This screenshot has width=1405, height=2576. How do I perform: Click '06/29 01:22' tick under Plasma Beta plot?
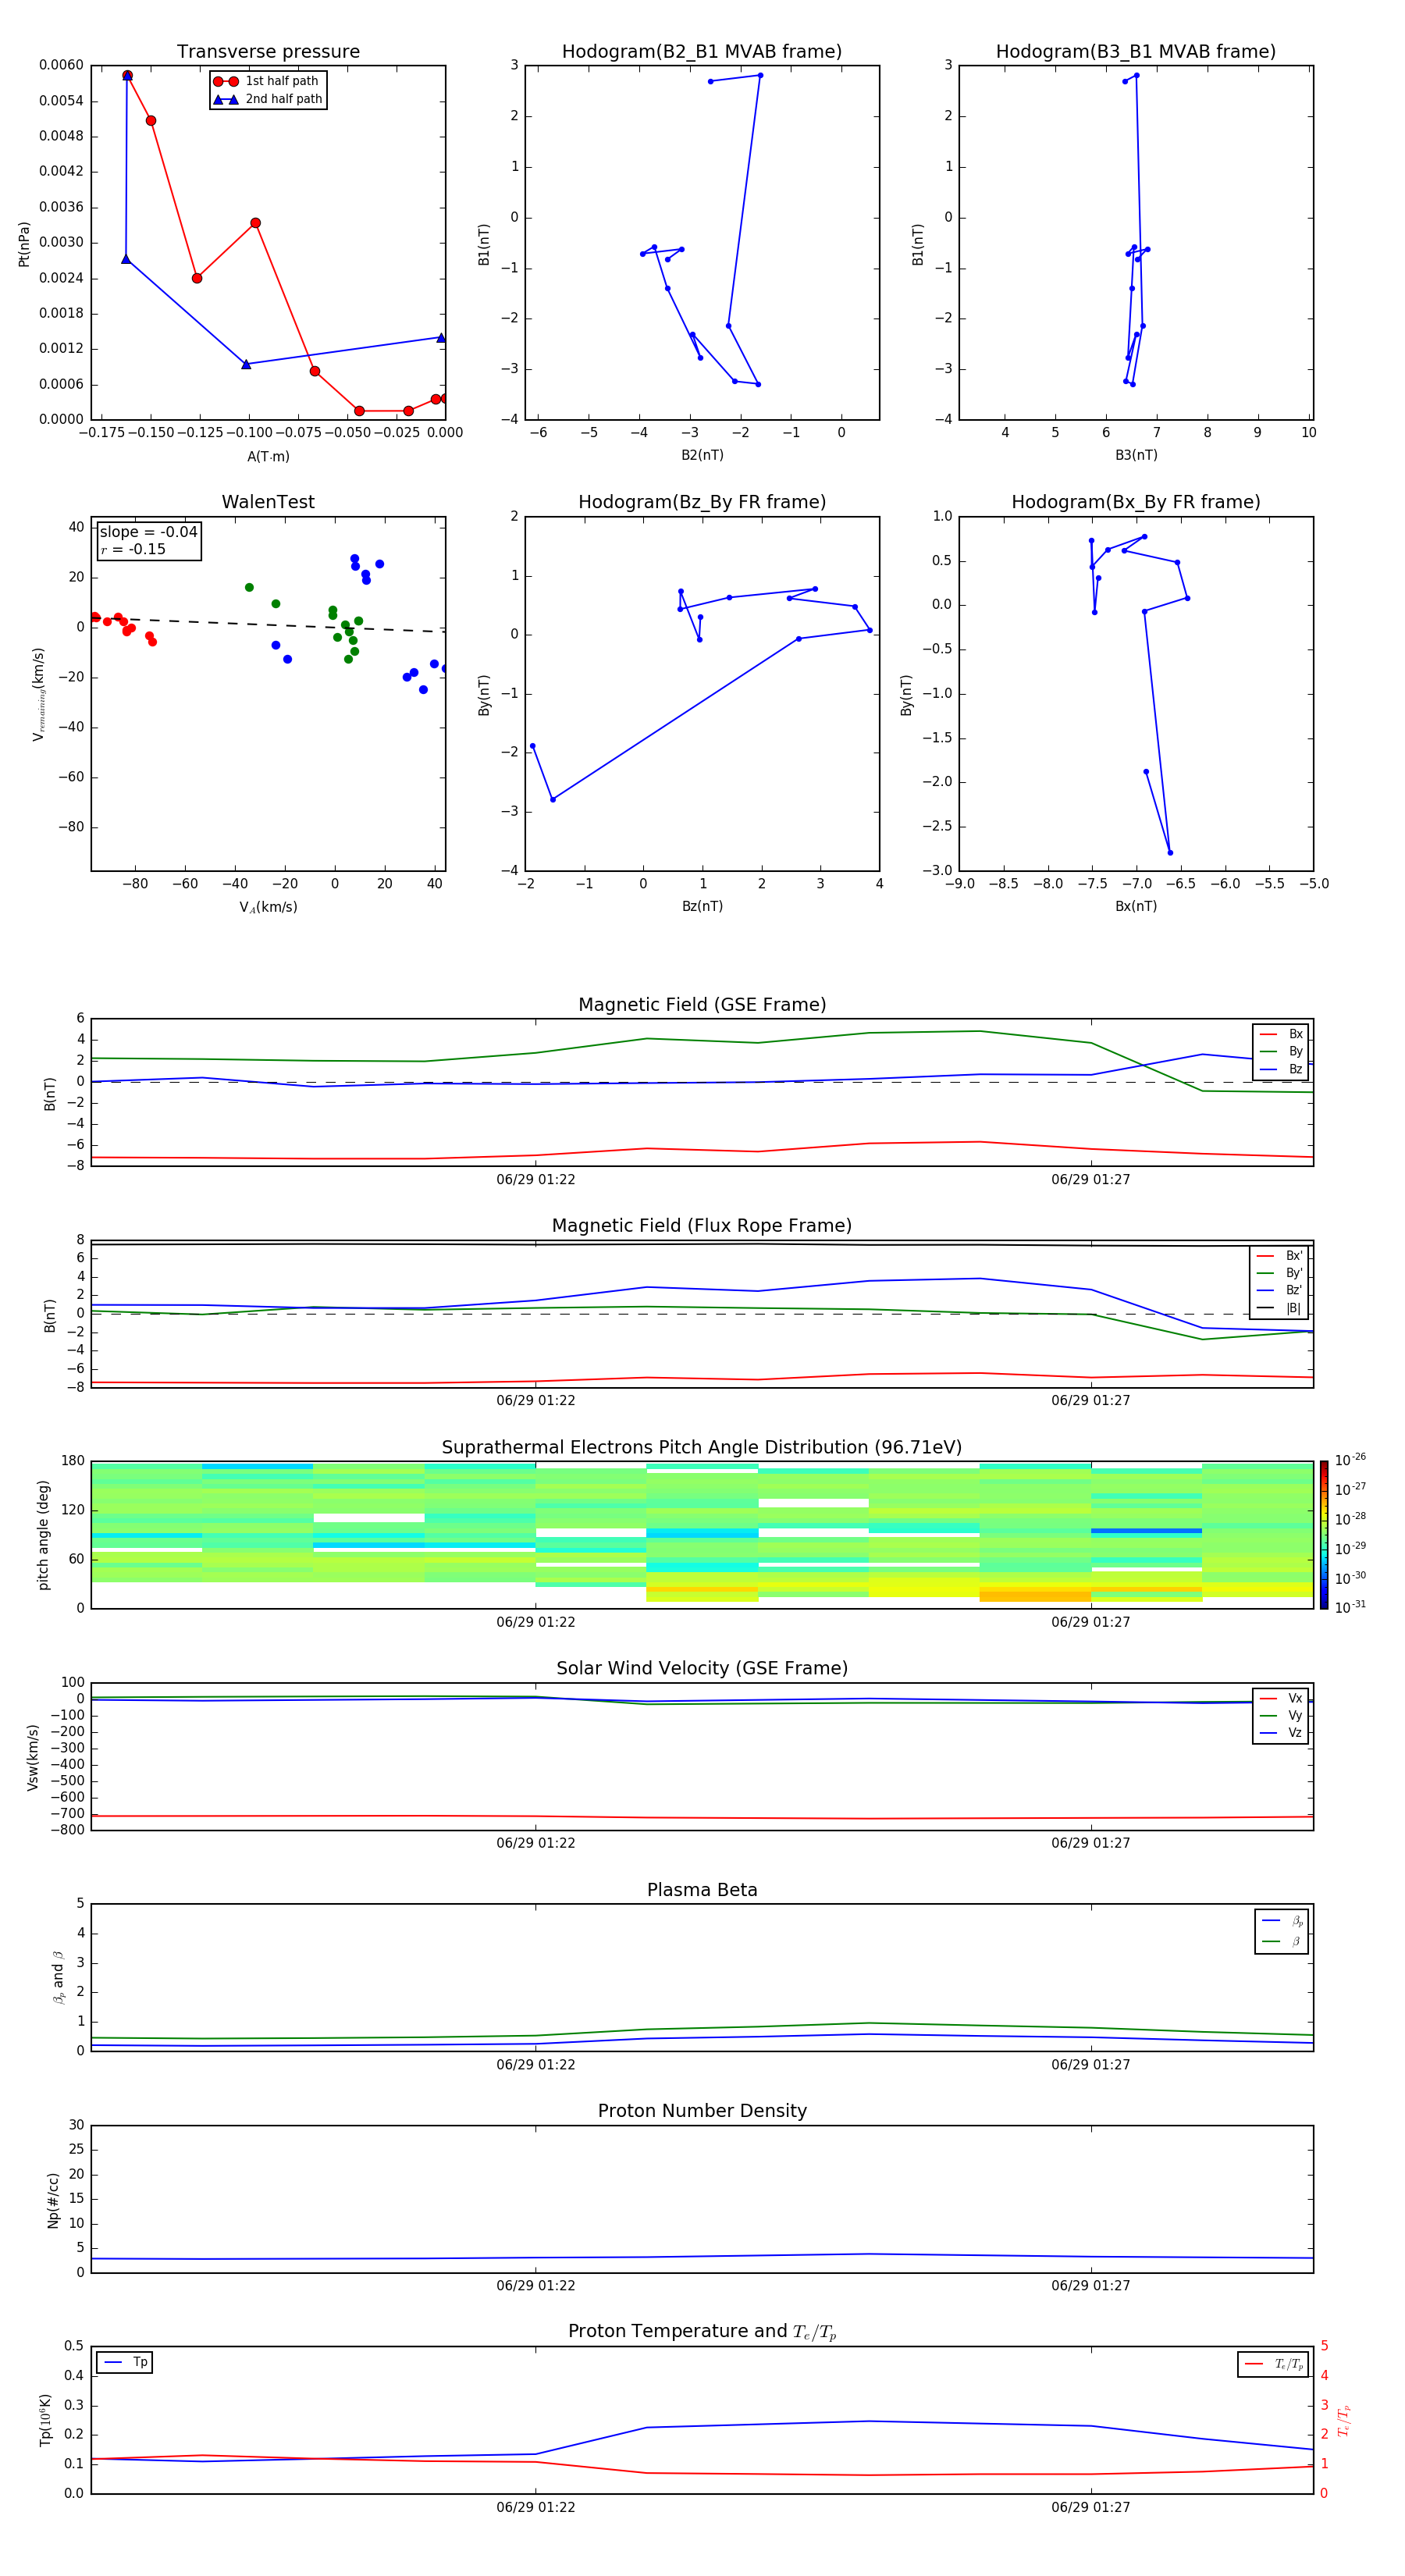(536, 2065)
